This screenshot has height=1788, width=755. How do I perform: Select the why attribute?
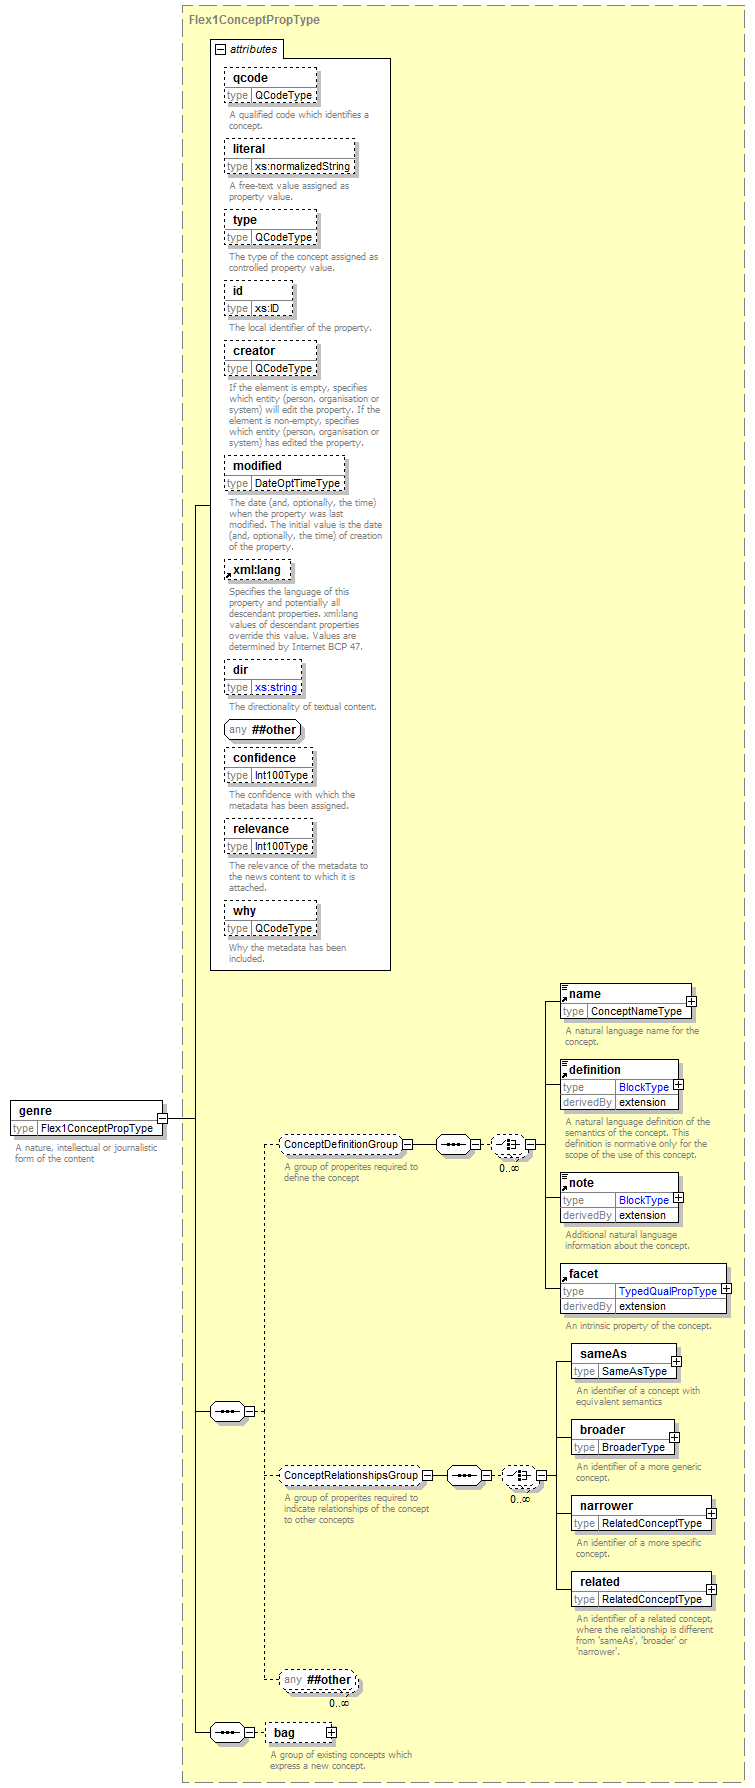coord(270,919)
